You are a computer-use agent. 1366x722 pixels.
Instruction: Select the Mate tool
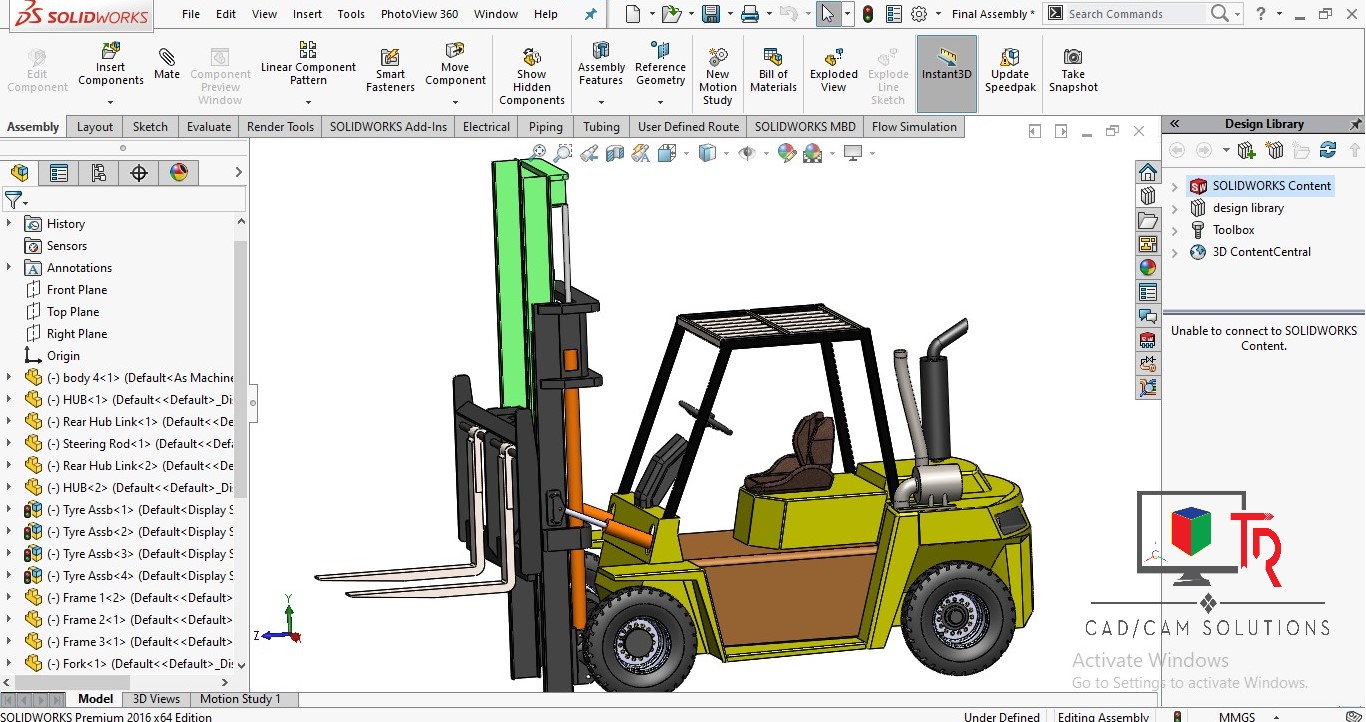(x=167, y=64)
